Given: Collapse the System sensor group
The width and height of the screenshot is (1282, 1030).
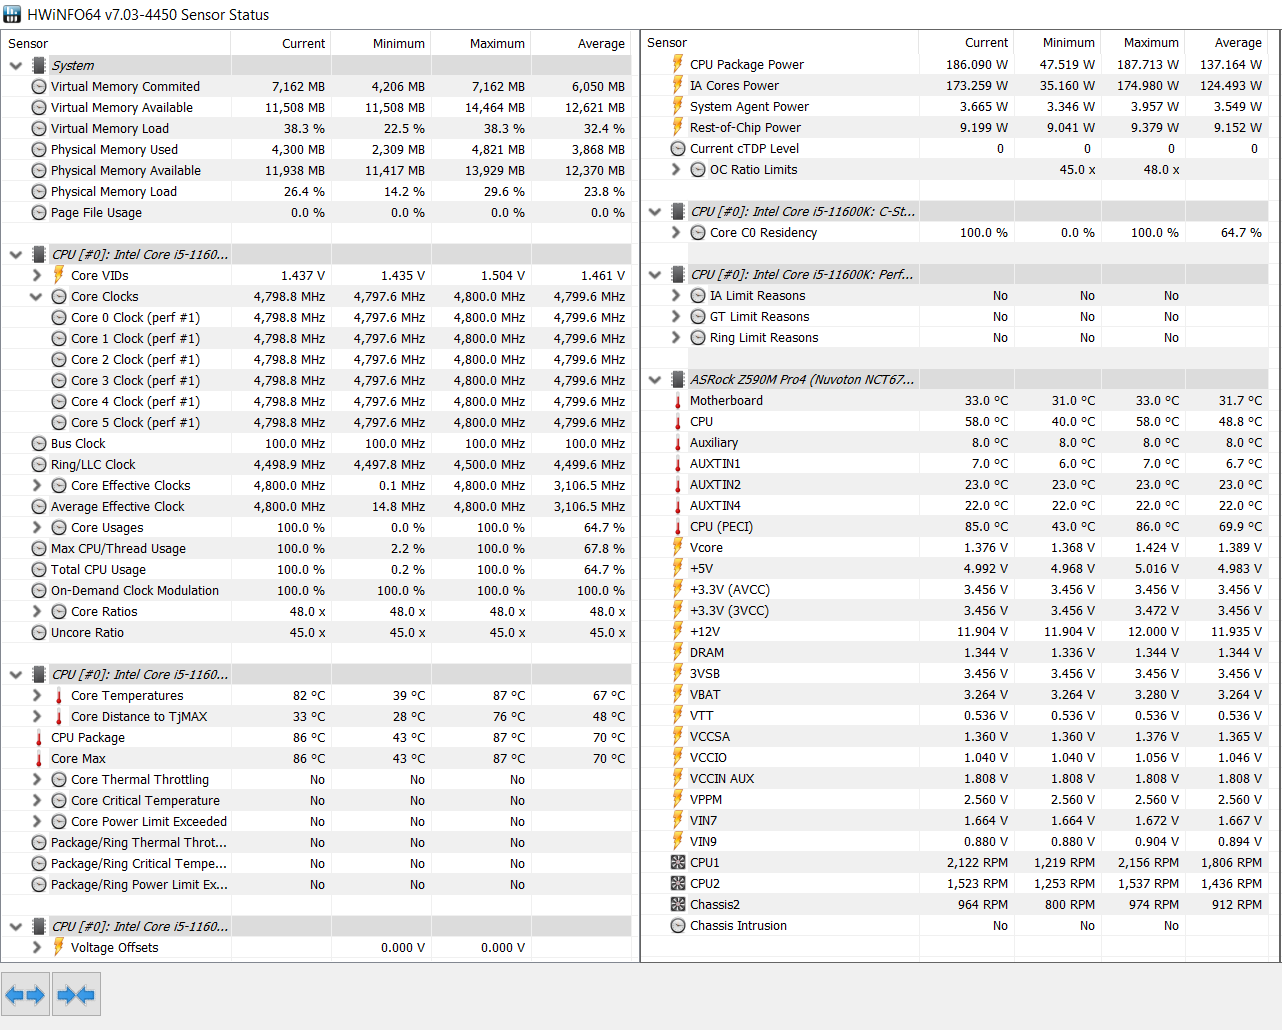Looking at the screenshot, I should [16, 65].
